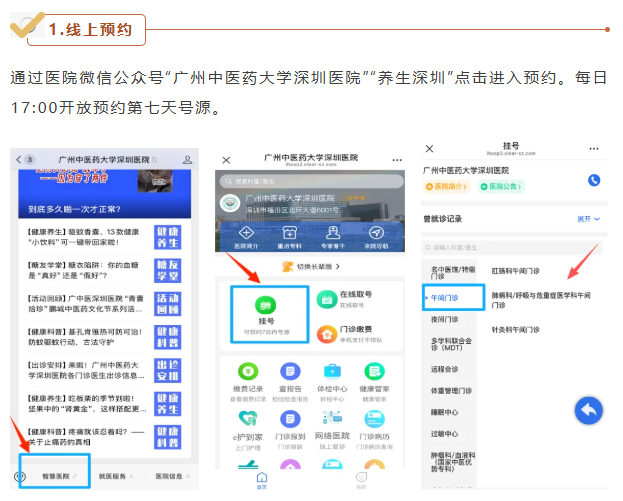Open the 医院公告 announcement link
Image resolution: width=623 pixels, height=501 pixels.
click(x=501, y=187)
